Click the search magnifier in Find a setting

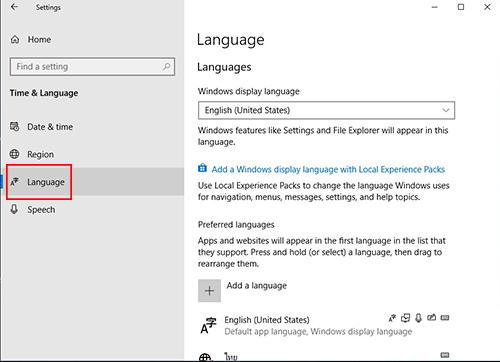point(166,66)
